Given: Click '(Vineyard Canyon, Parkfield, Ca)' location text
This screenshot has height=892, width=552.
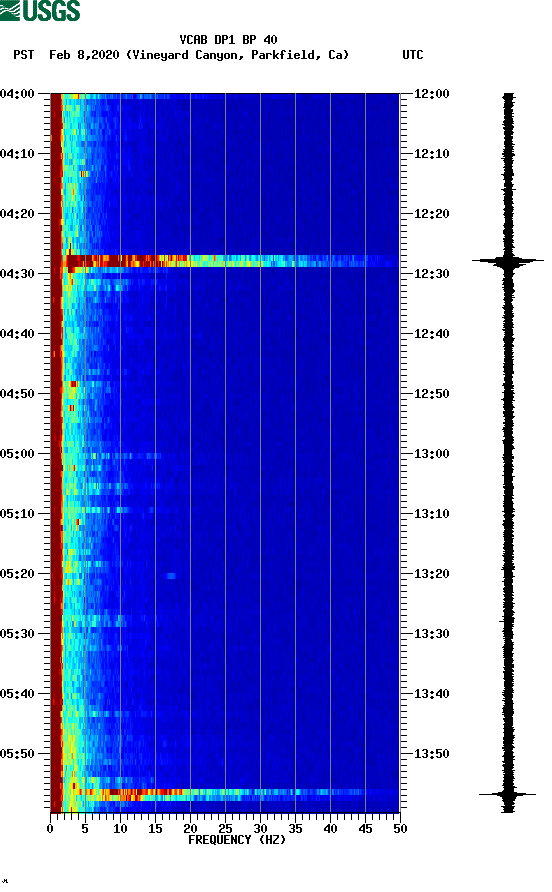Looking at the screenshot, I should coord(237,55).
